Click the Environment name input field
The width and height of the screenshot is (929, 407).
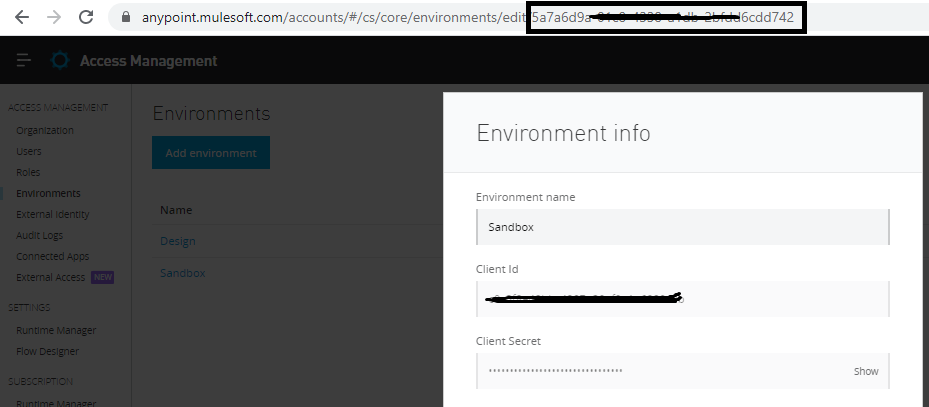(683, 227)
